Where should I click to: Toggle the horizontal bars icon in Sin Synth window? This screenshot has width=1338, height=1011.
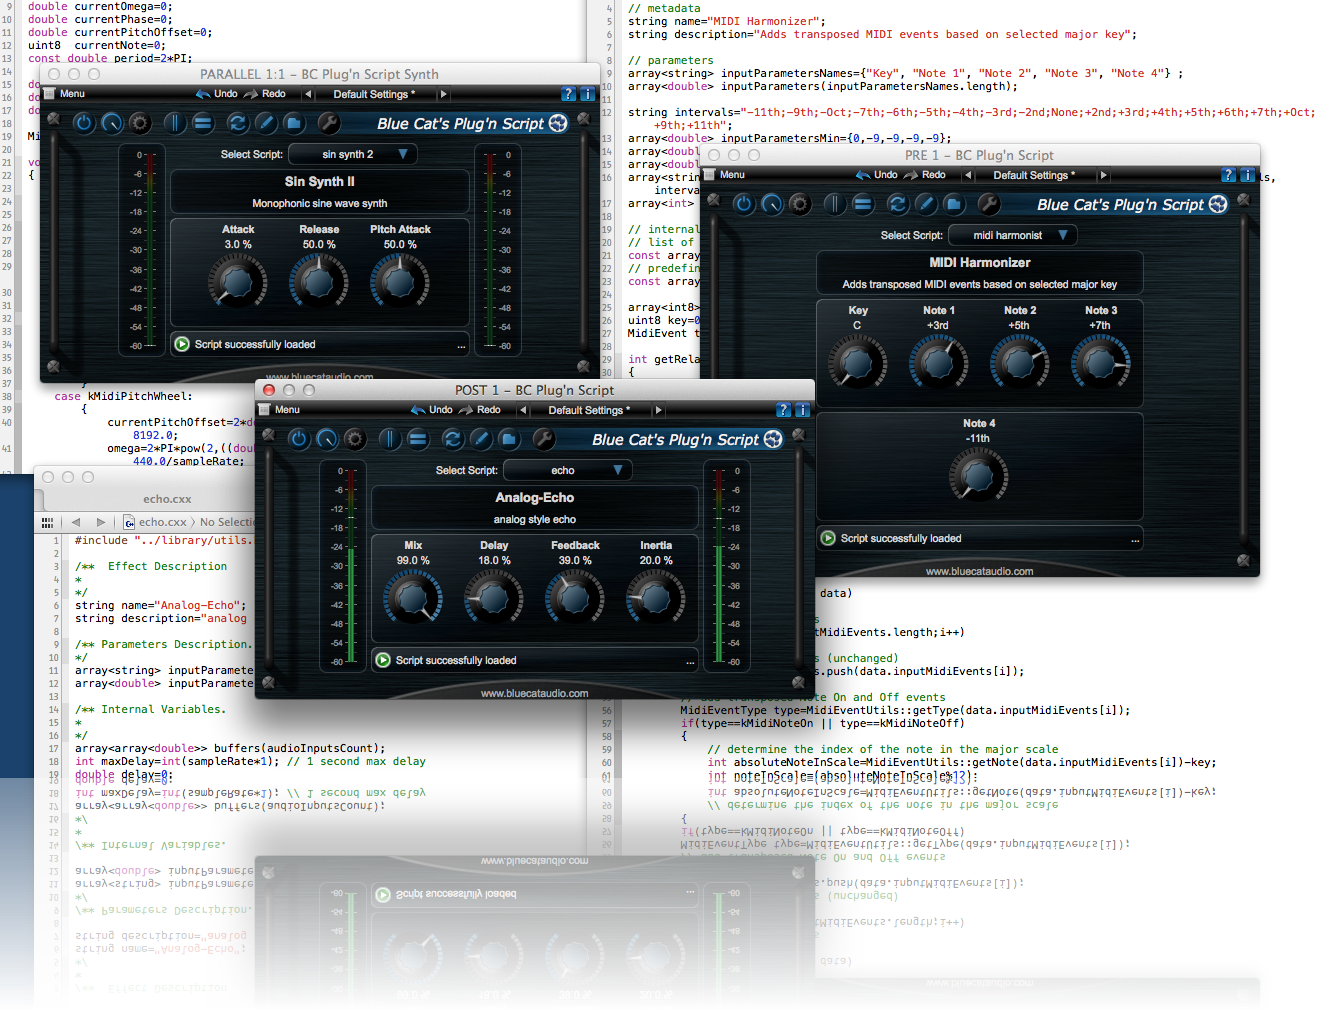pos(203,122)
